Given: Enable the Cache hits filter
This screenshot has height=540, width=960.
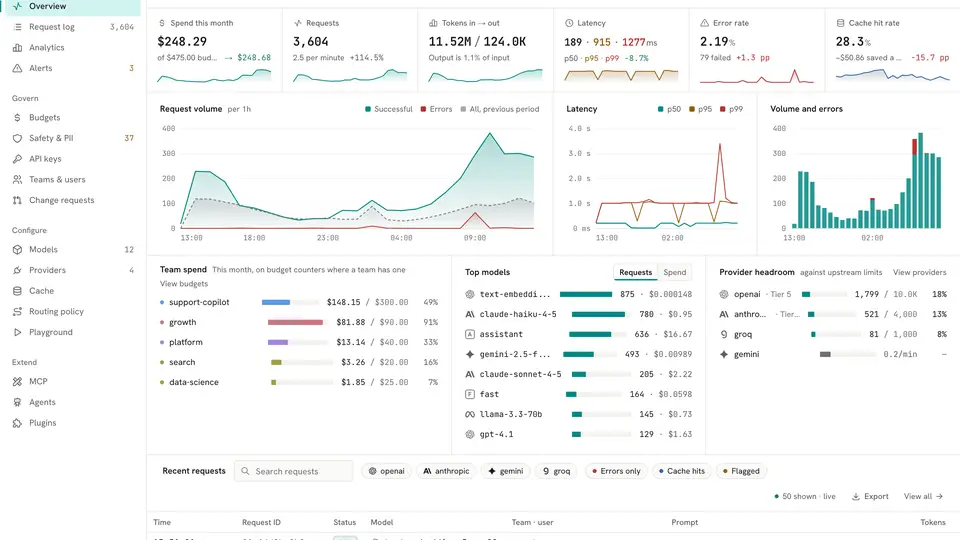Looking at the screenshot, I should (x=681, y=471).
